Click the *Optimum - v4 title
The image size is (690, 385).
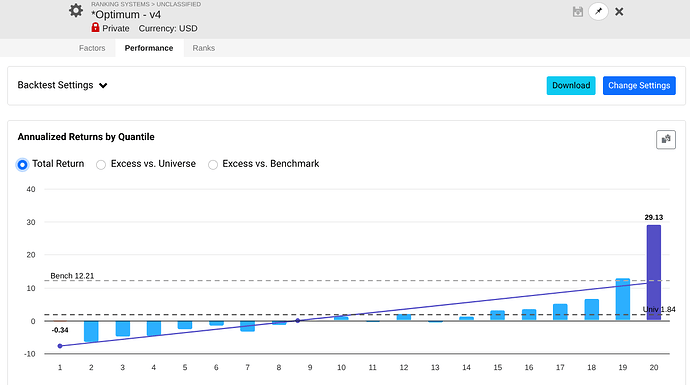(x=126, y=15)
